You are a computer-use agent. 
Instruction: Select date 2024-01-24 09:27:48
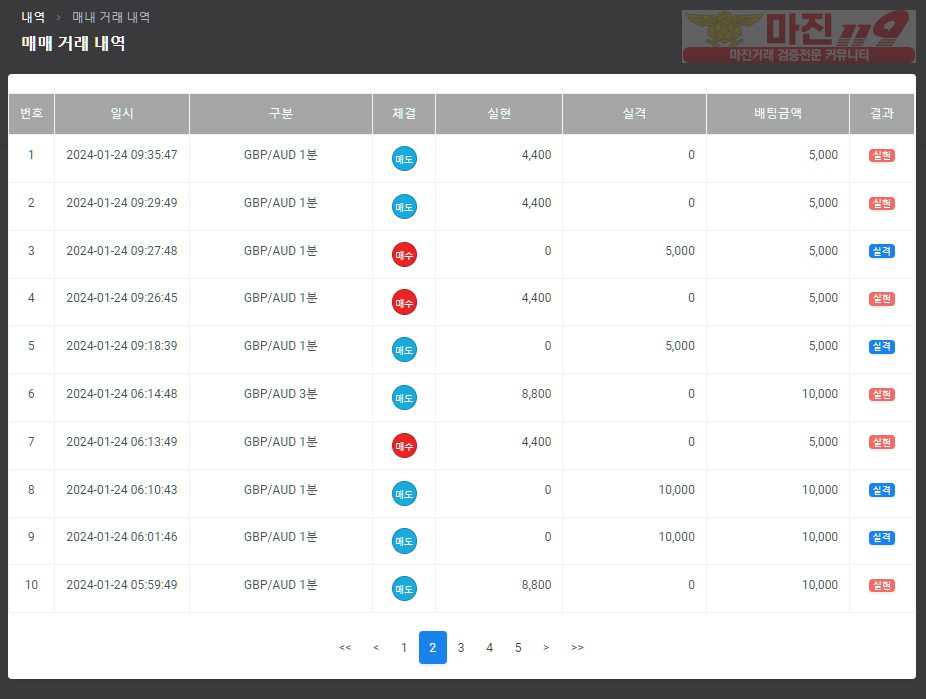(122, 251)
